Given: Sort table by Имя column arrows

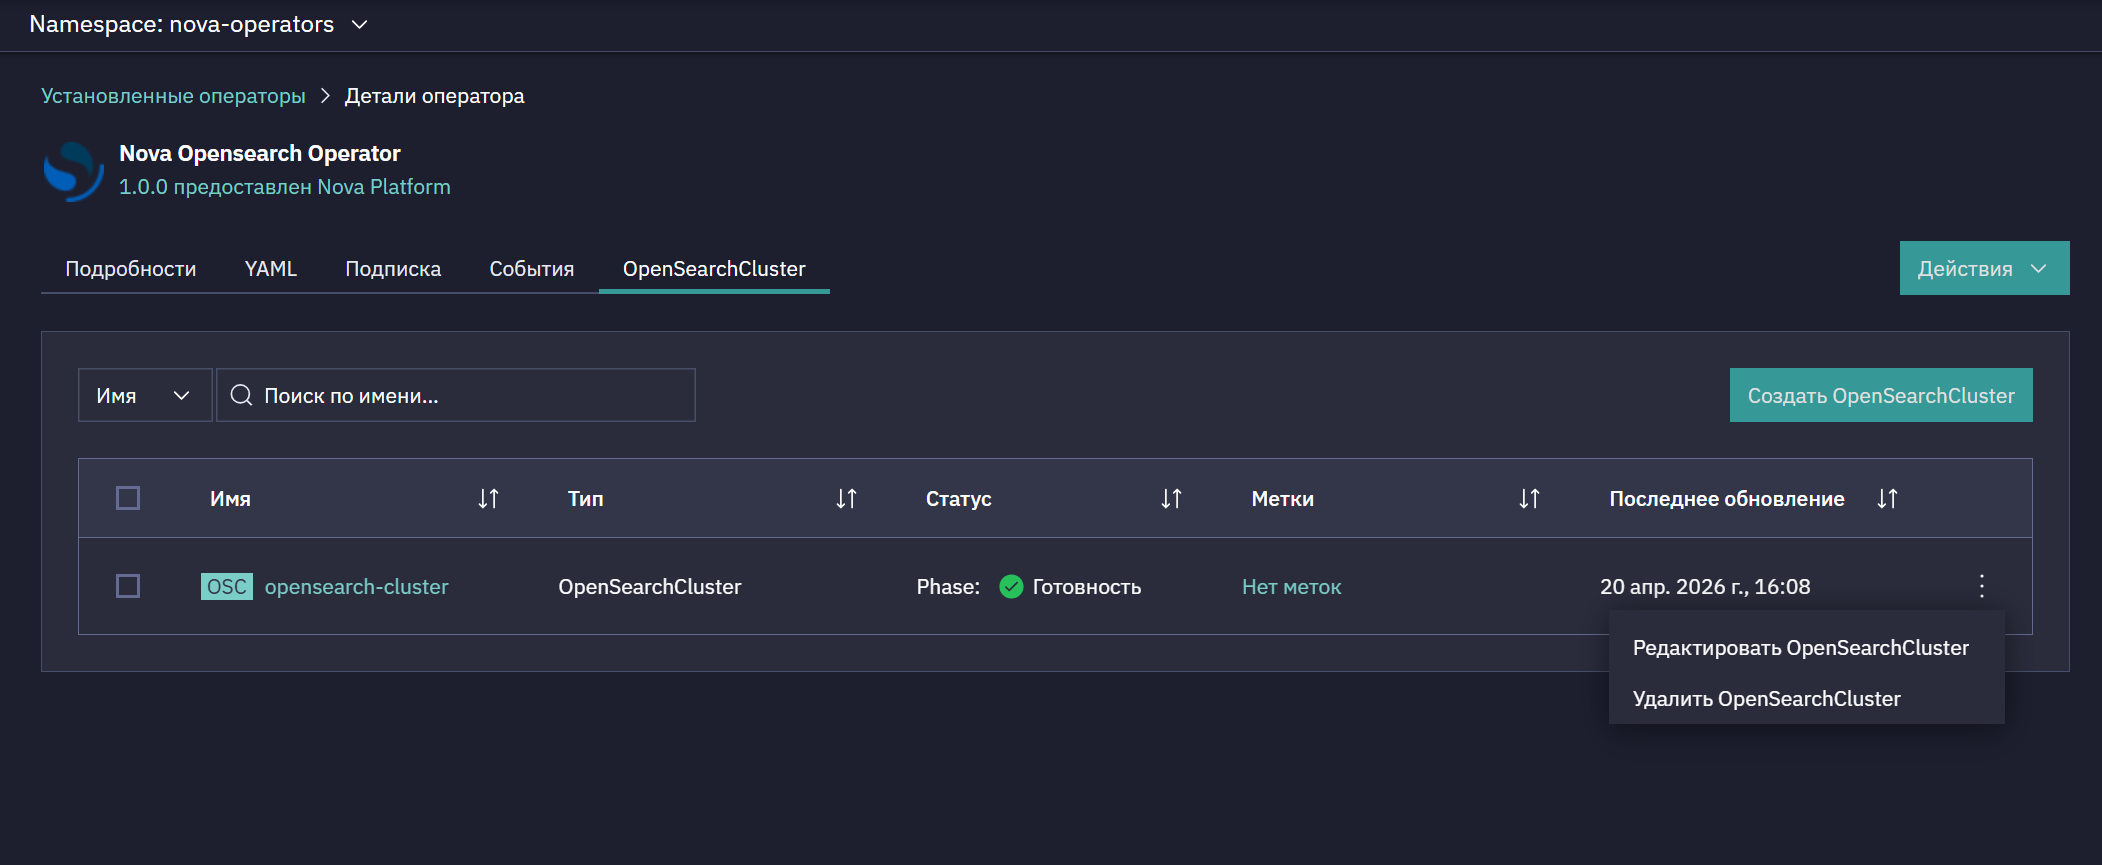Looking at the screenshot, I should pos(488,498).
